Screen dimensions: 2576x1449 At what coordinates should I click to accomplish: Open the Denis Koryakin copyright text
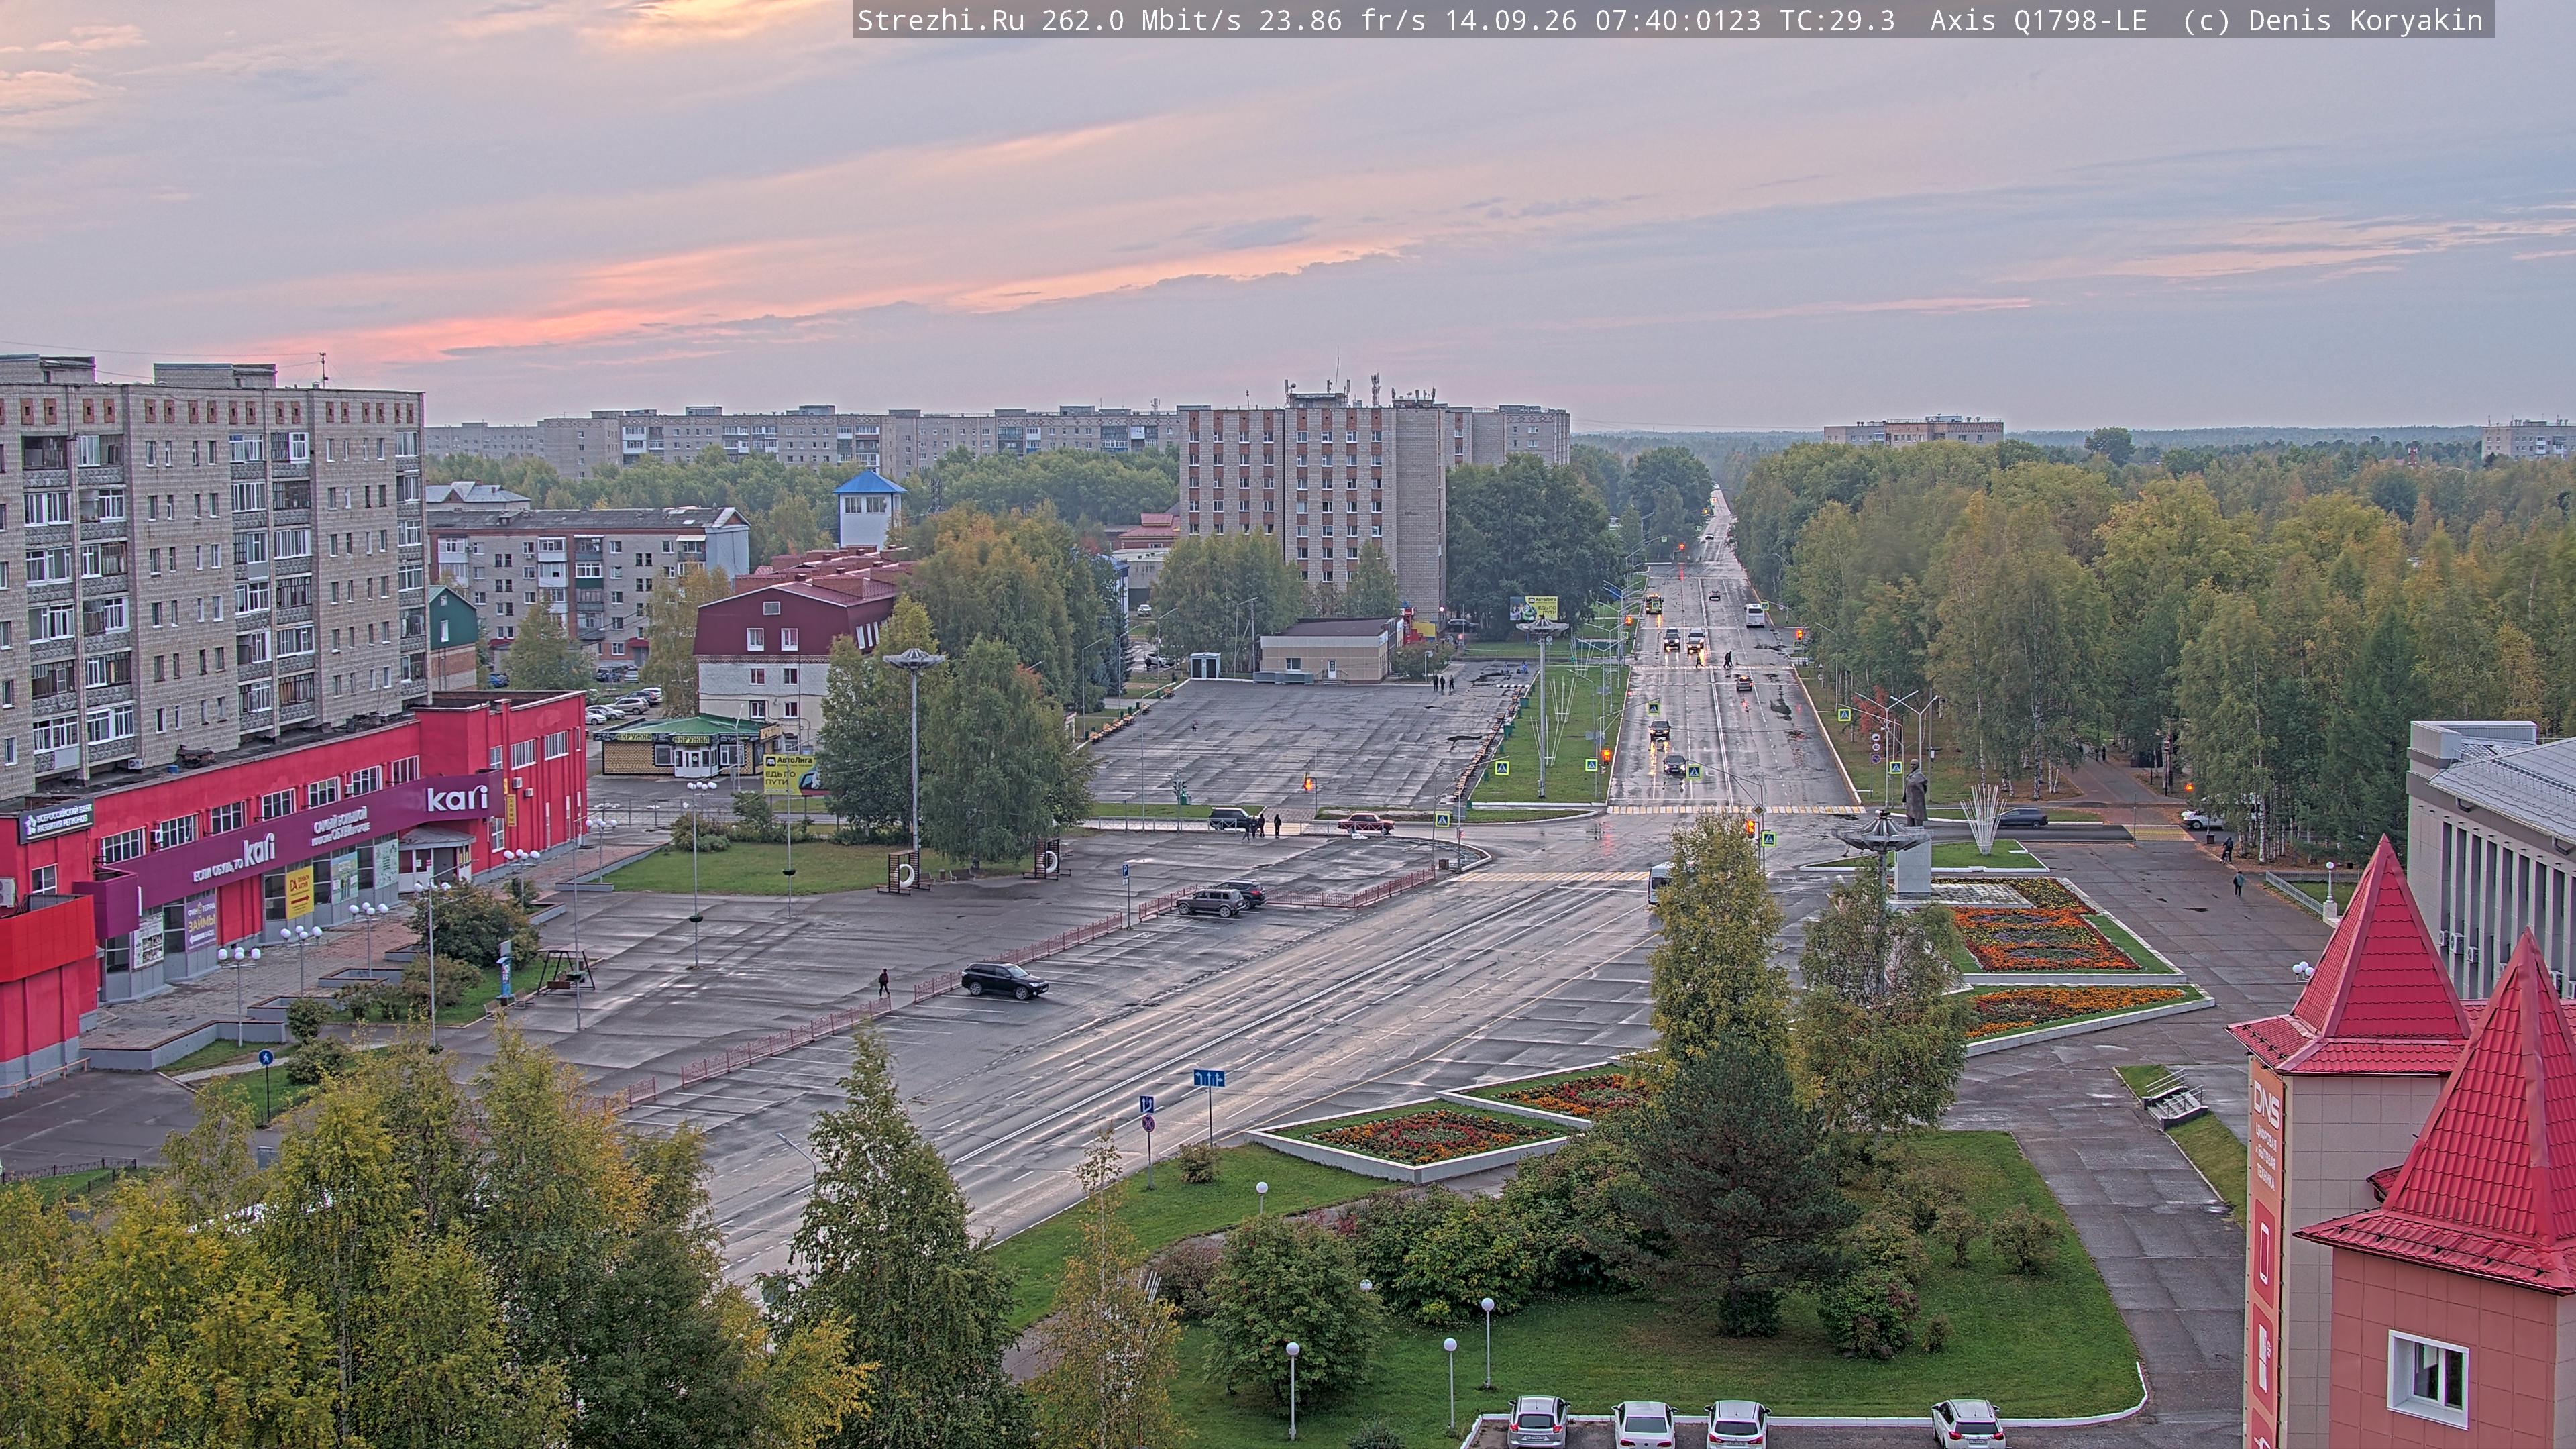(x=2365, y=20)
